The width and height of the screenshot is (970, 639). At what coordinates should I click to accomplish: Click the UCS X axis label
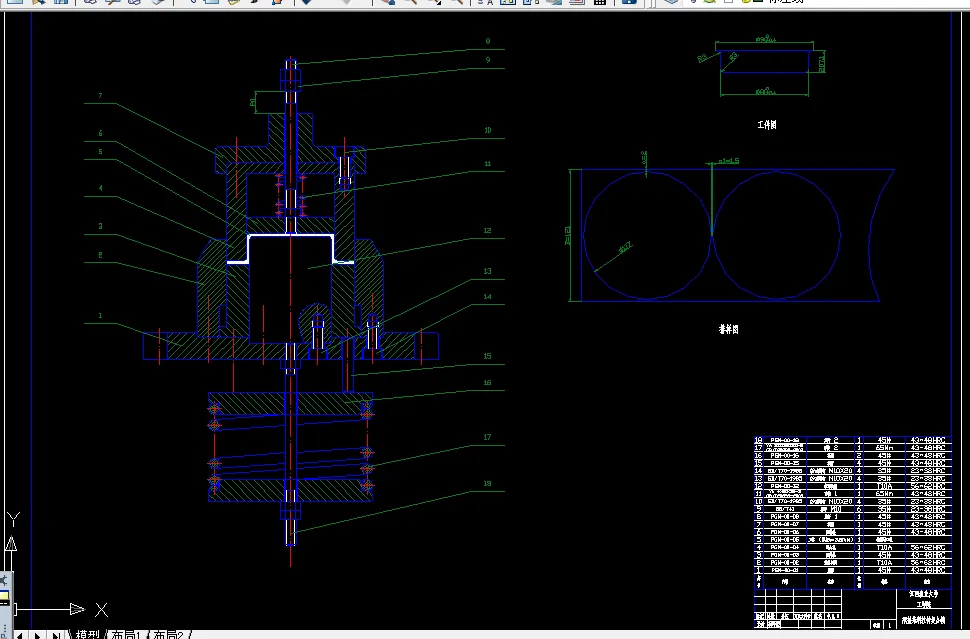(x=101, y=610)
